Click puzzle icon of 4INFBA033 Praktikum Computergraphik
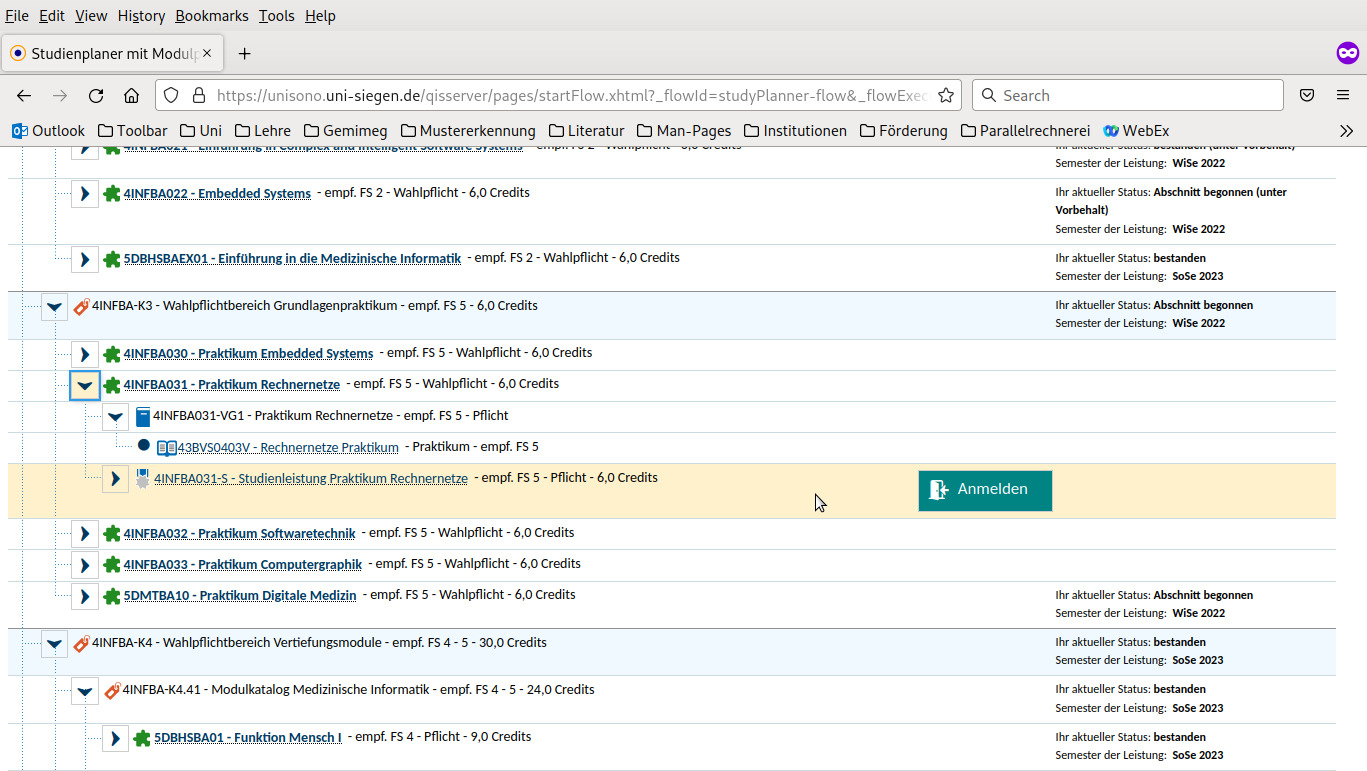The width and height of the screenshot is (1367, 771). pyautogui.click(x=112, y=564)
